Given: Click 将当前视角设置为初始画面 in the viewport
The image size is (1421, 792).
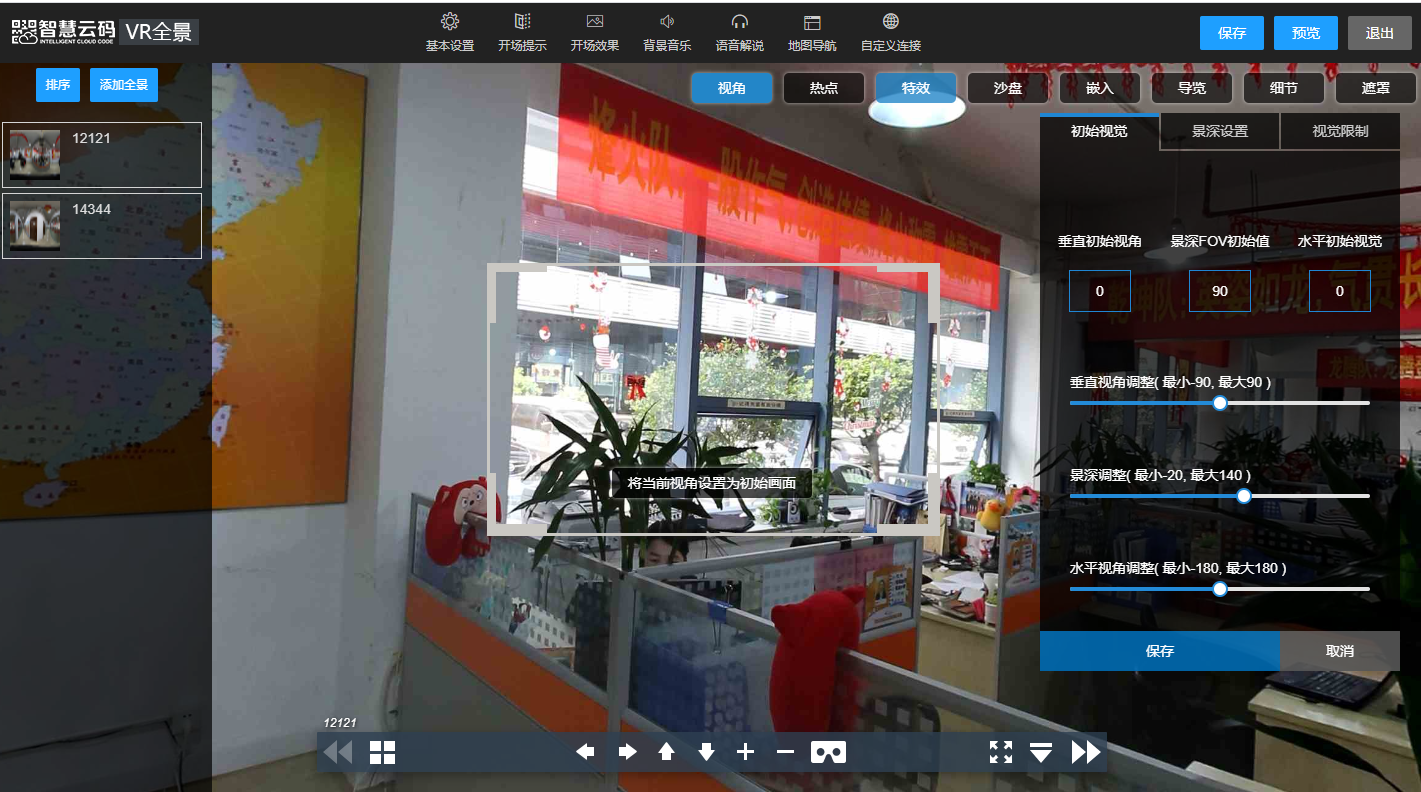Looking at the screenshot, I should pos(711,483).
